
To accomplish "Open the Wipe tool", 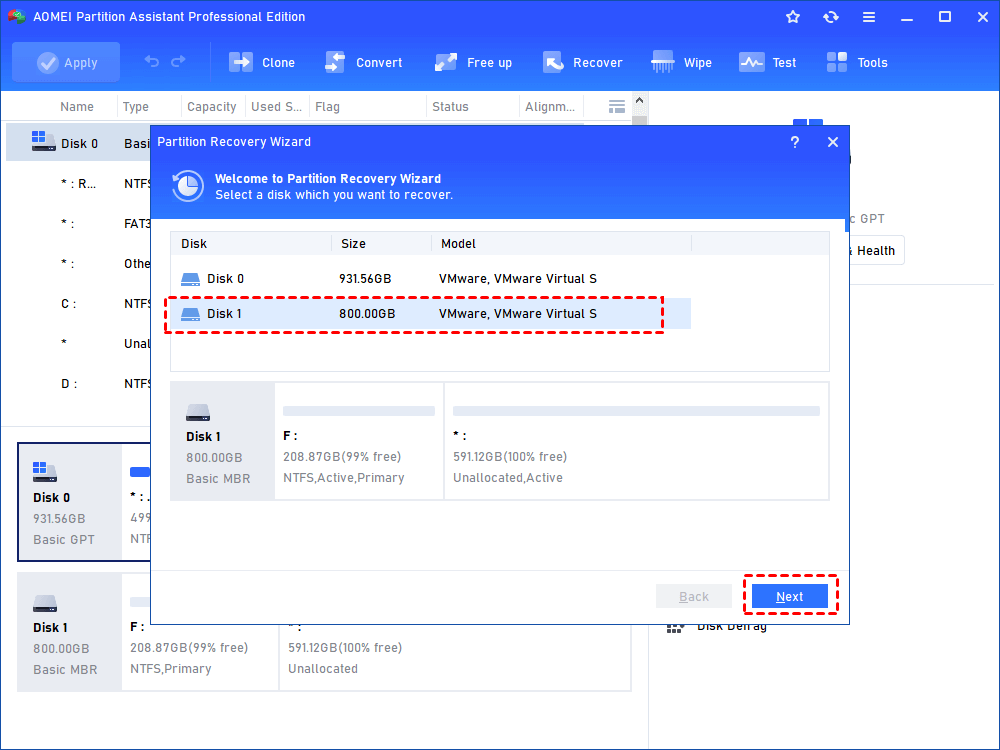I will [x=681, y=62].
